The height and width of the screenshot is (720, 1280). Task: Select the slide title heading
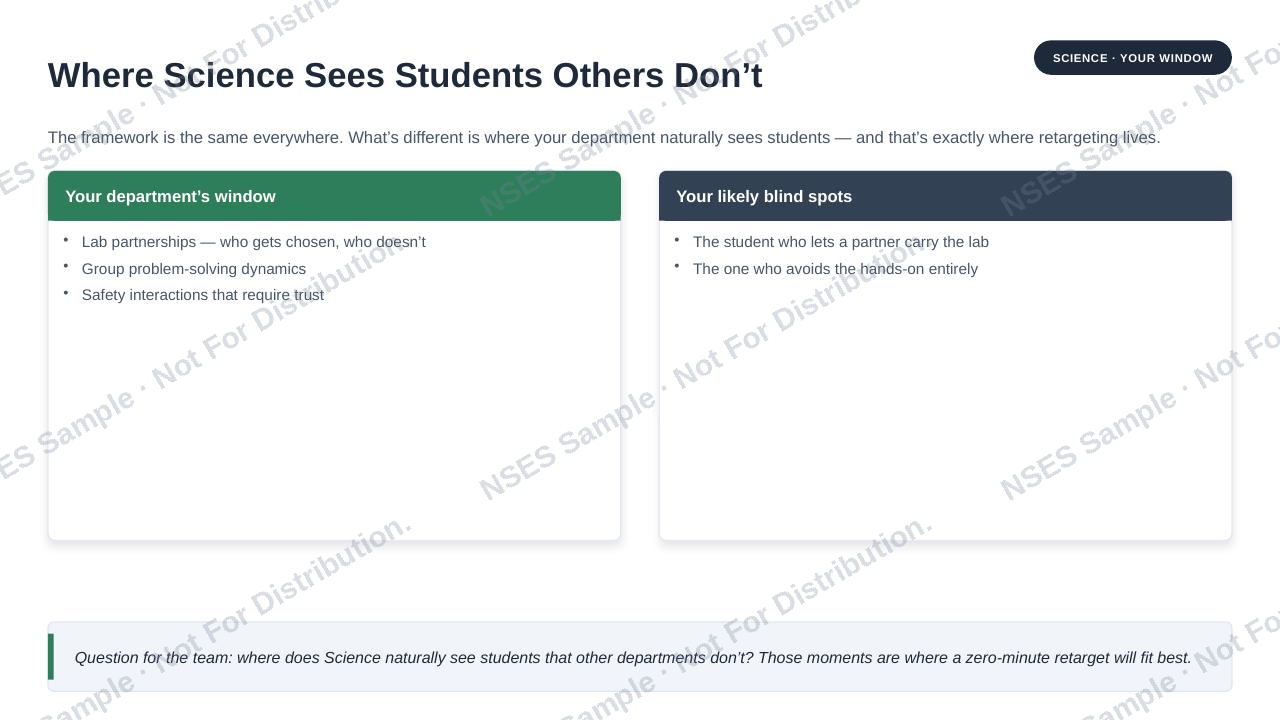(x=405, y=76)
